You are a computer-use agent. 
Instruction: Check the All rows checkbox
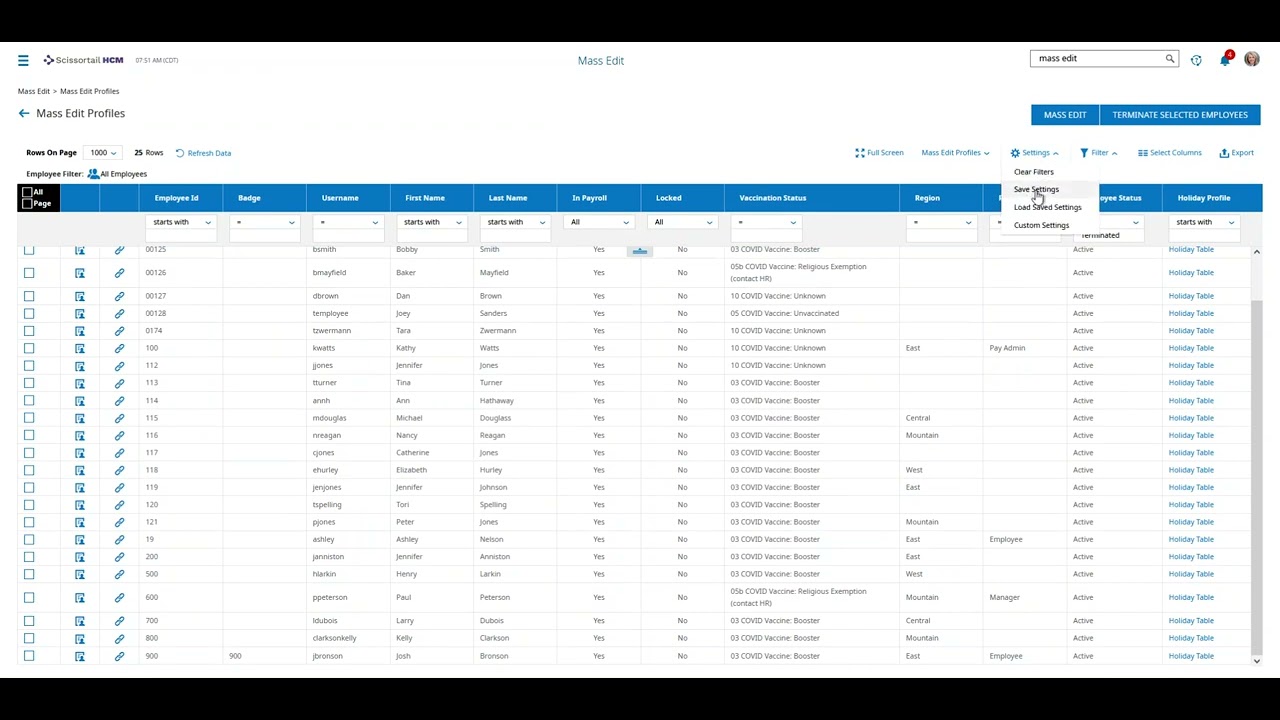point(27,192)
